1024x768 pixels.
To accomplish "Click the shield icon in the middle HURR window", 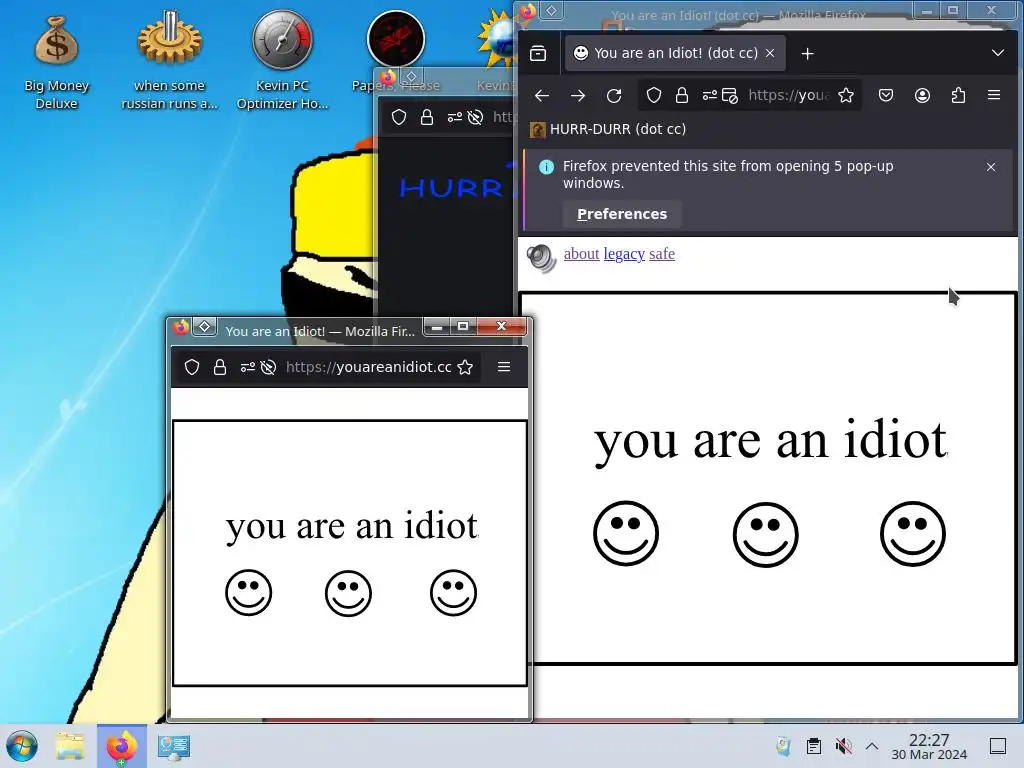I will pos(399,117).
